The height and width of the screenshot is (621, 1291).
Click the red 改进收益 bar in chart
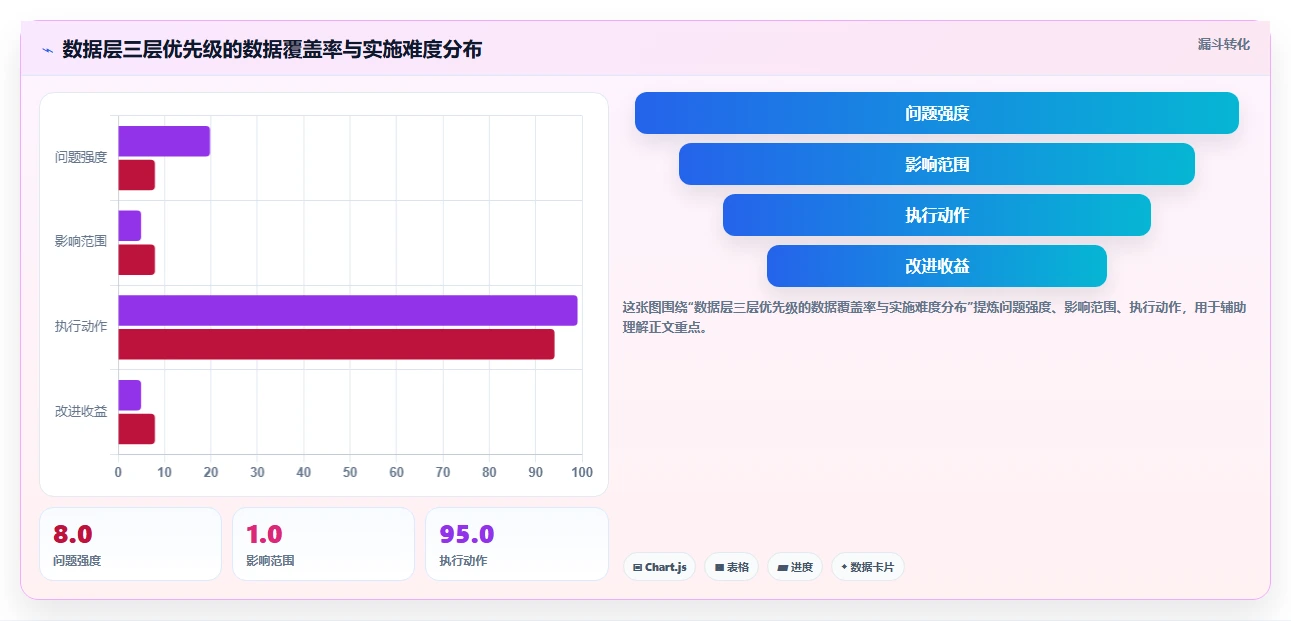tap(136, 429)
